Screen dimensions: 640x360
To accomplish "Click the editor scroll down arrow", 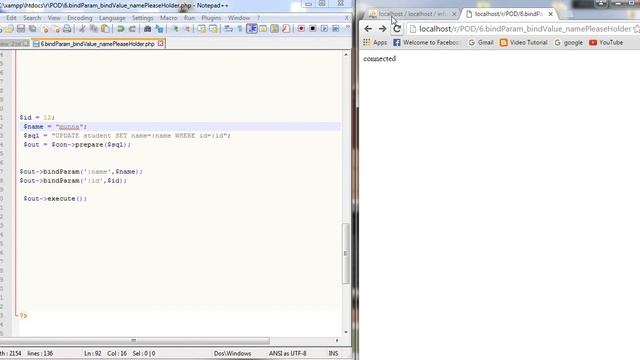I will click(346, 332).
